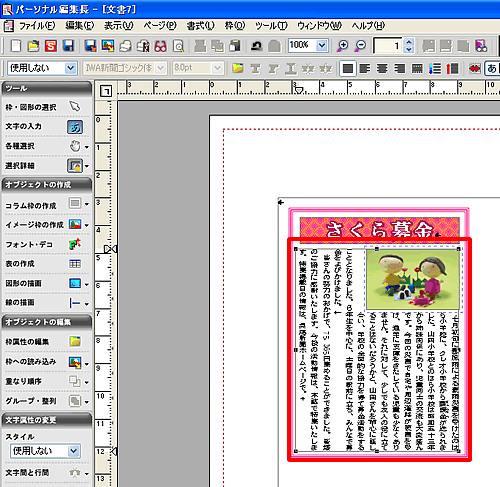
Task: Open the 使用しない style dropdown in toolbar
Action: point(70,68)
